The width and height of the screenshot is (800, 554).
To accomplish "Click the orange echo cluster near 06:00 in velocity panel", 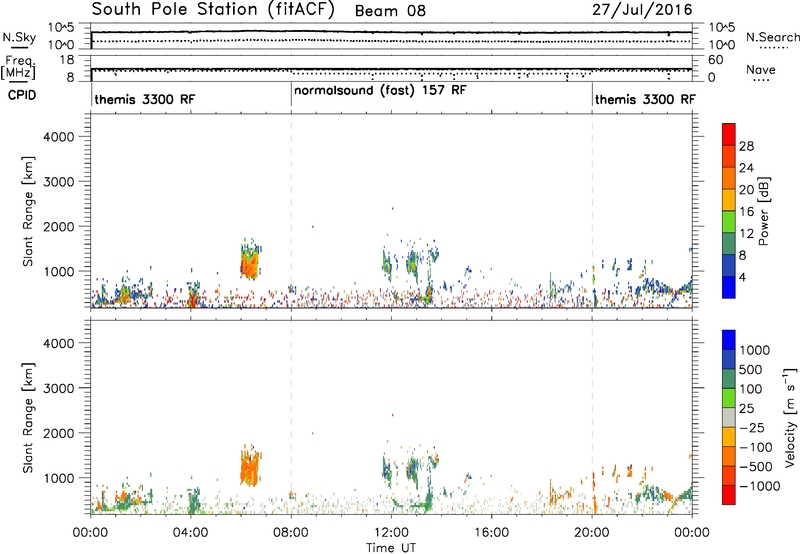I will click(250, 467).
